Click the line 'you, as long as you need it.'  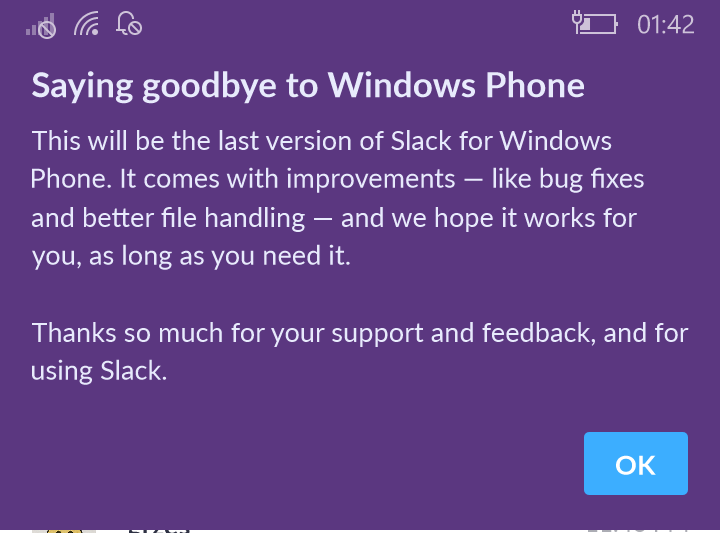191,255
